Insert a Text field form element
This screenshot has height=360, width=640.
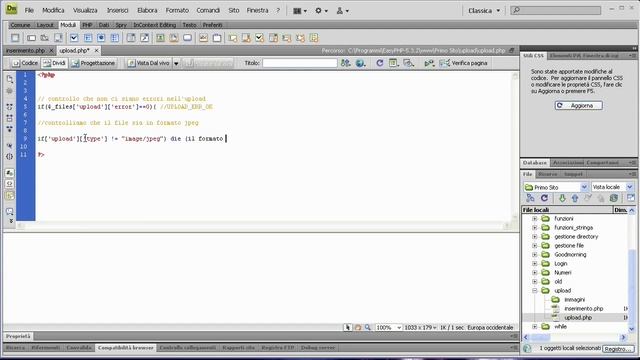[31, 38]
